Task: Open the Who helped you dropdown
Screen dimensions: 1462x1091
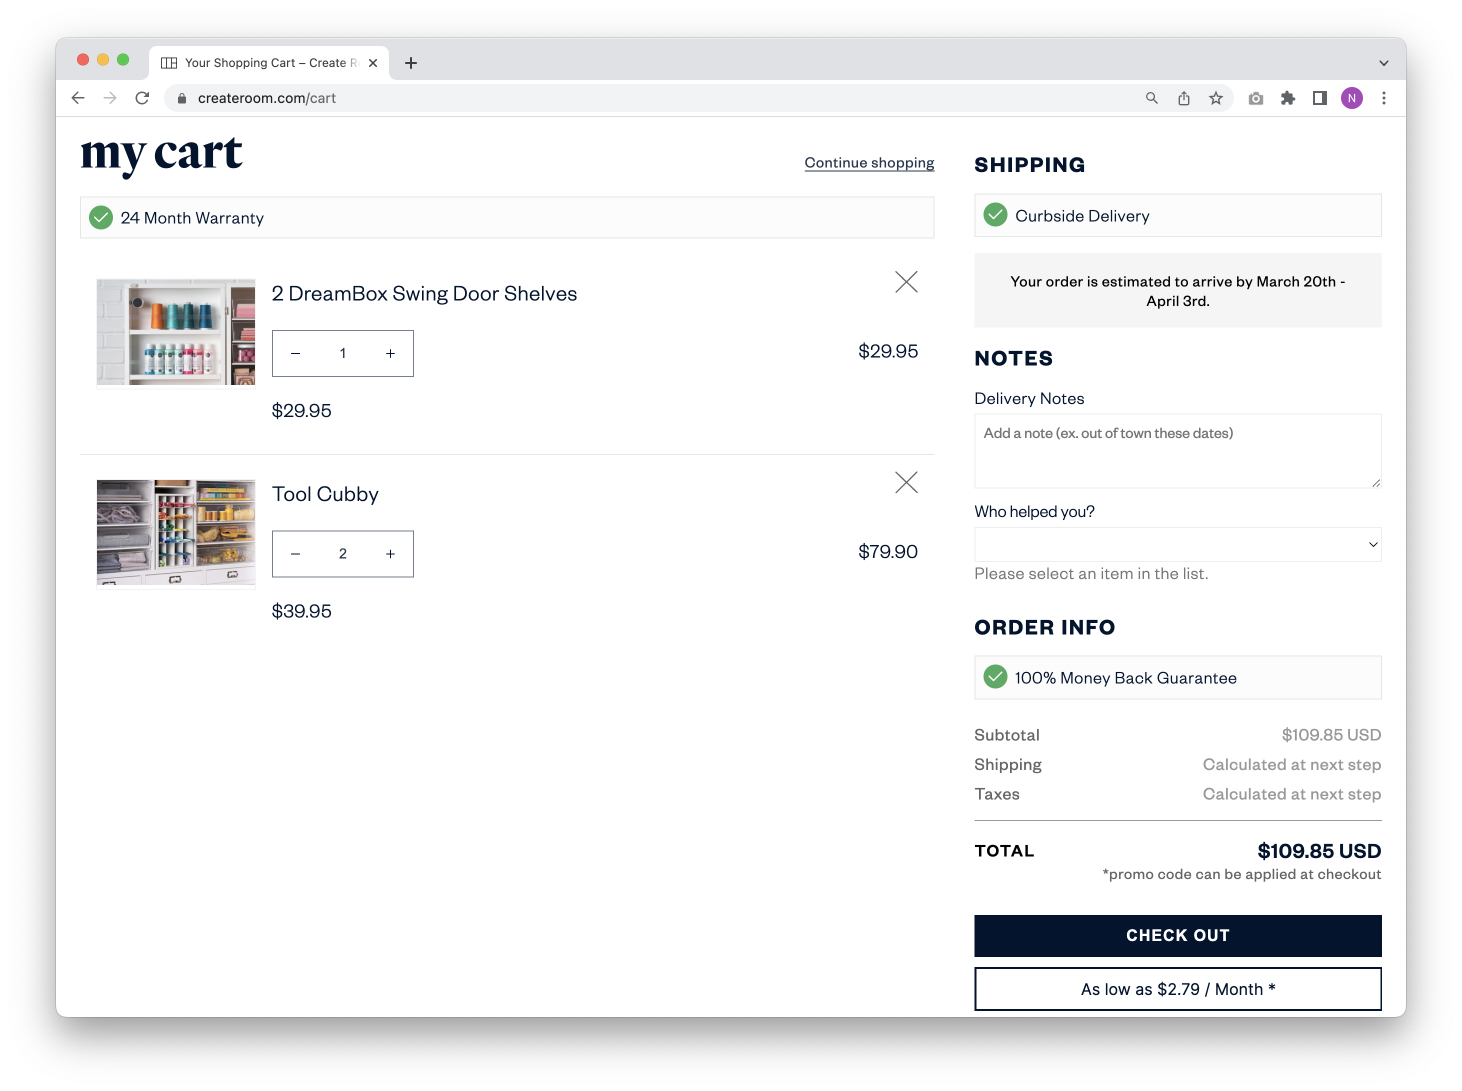Action: (x=1178, y=544)
